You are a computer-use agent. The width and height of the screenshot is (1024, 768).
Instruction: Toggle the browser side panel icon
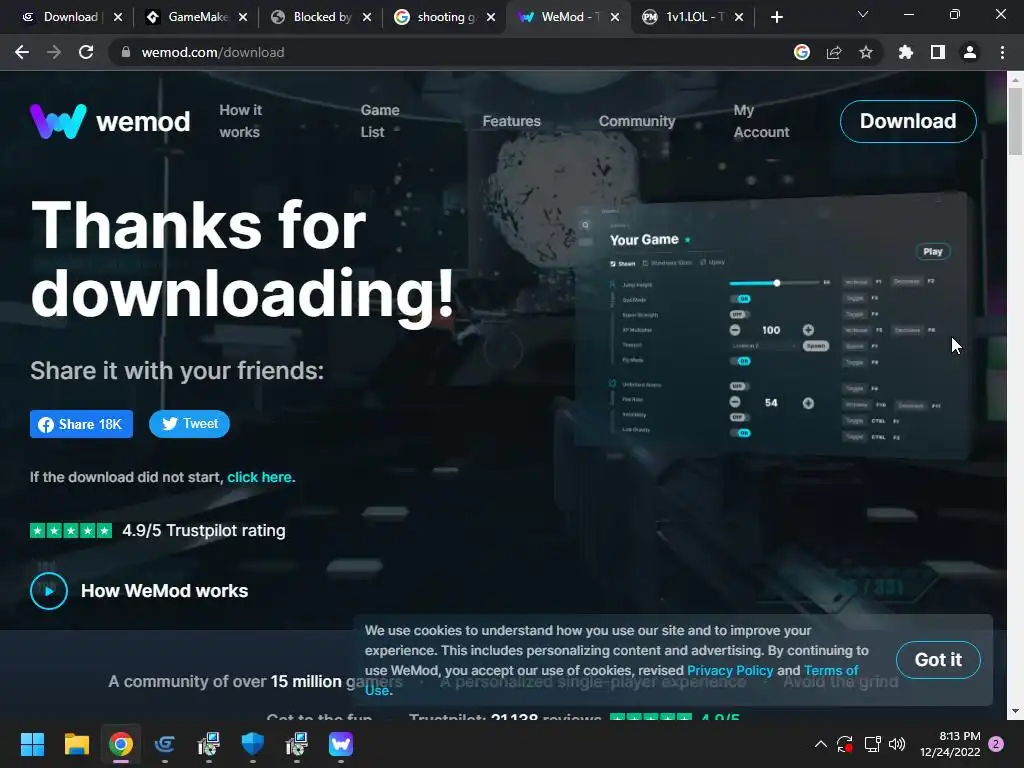[x=938, y=52]
